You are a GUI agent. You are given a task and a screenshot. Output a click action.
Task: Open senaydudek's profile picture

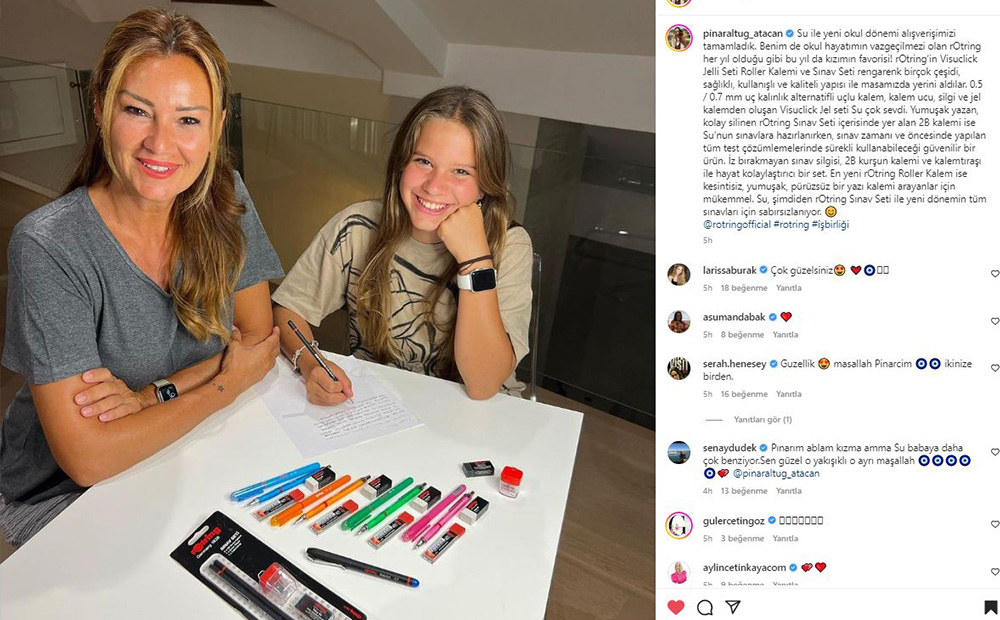click(x=679, y=452)
